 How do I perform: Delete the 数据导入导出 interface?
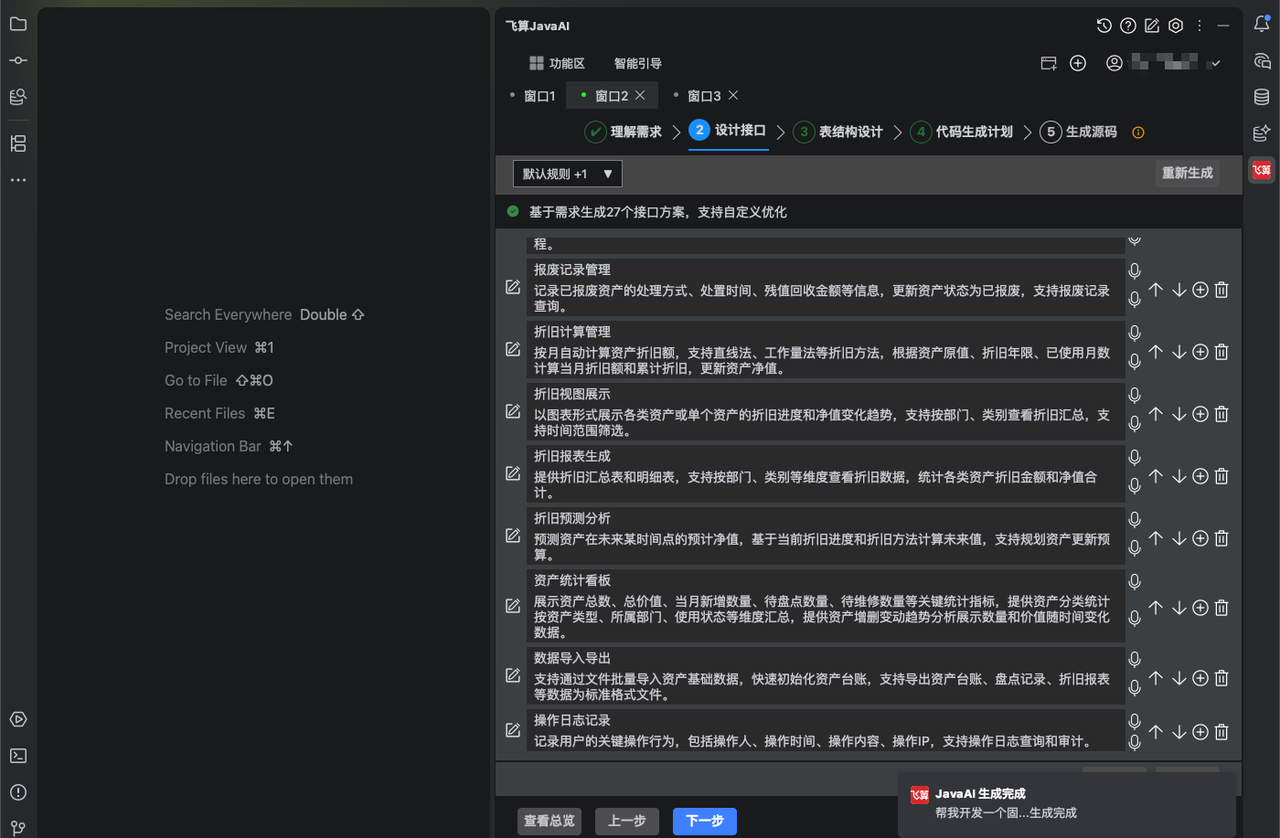1221,678
